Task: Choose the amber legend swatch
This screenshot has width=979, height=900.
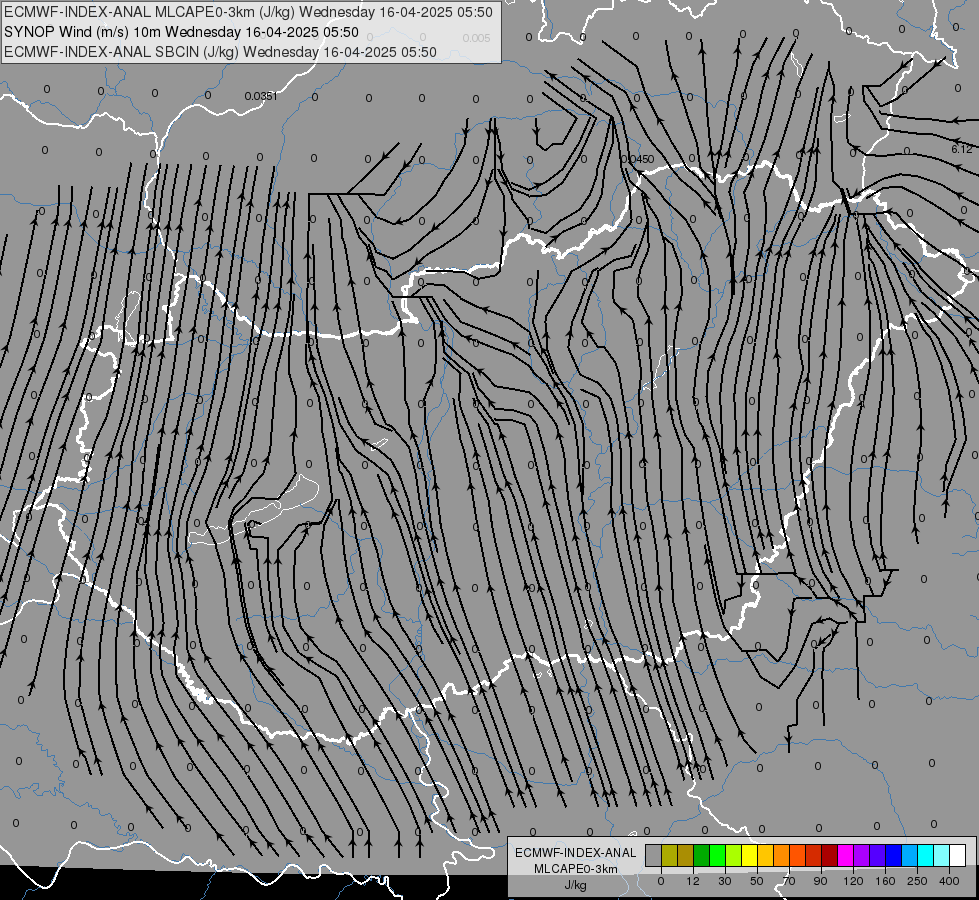Action: (x=765, y=855)
